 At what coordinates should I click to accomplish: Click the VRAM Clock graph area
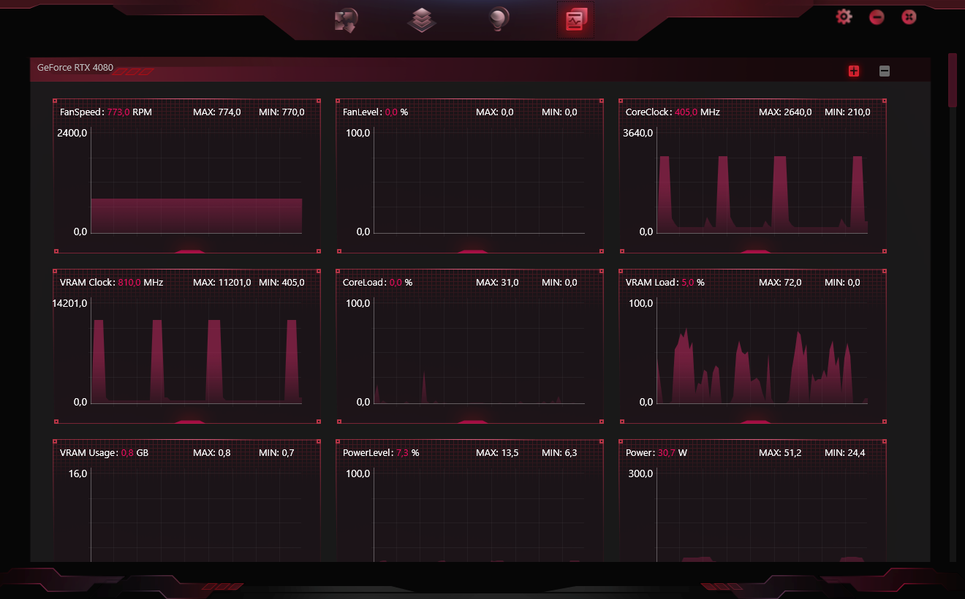(196, 352)
